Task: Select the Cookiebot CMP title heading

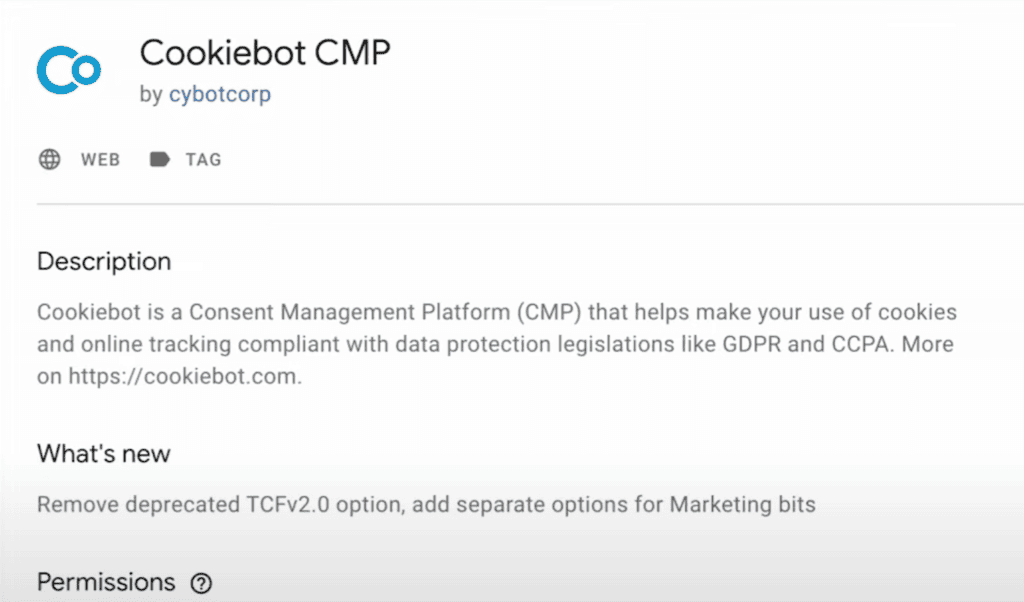Action: (x=265, y=53)
